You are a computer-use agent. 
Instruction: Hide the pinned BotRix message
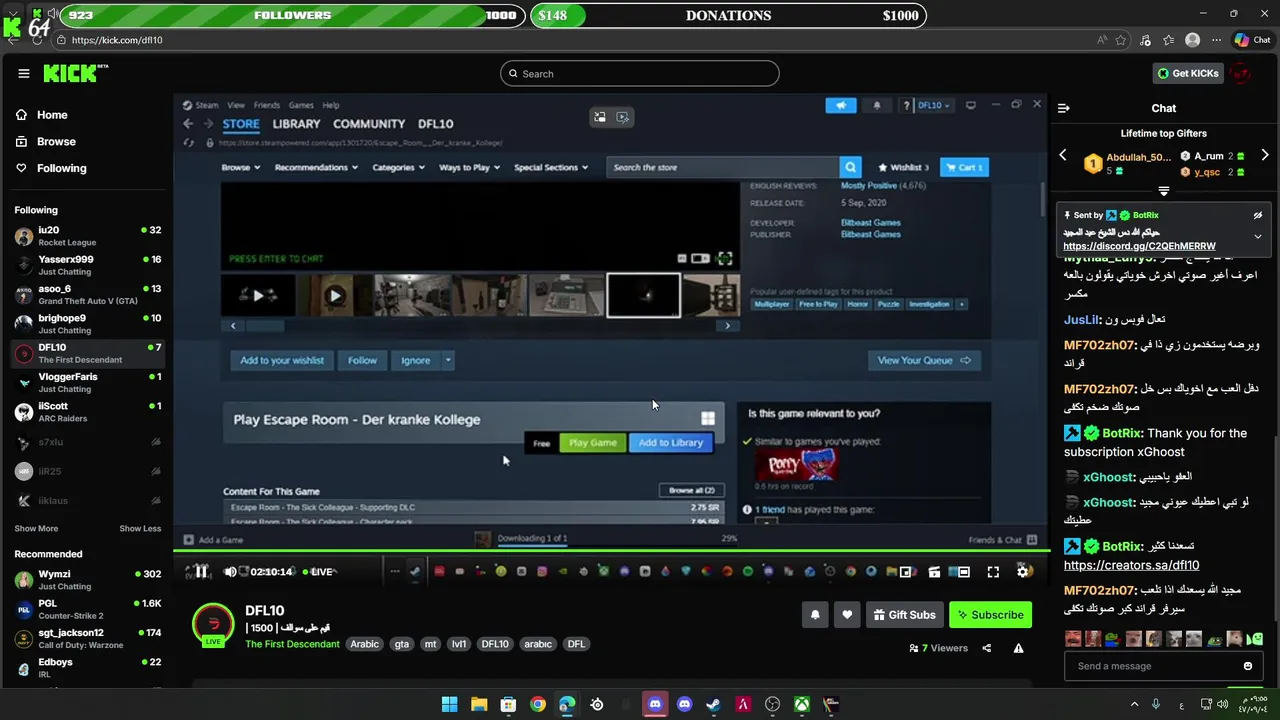point(1258,215)
